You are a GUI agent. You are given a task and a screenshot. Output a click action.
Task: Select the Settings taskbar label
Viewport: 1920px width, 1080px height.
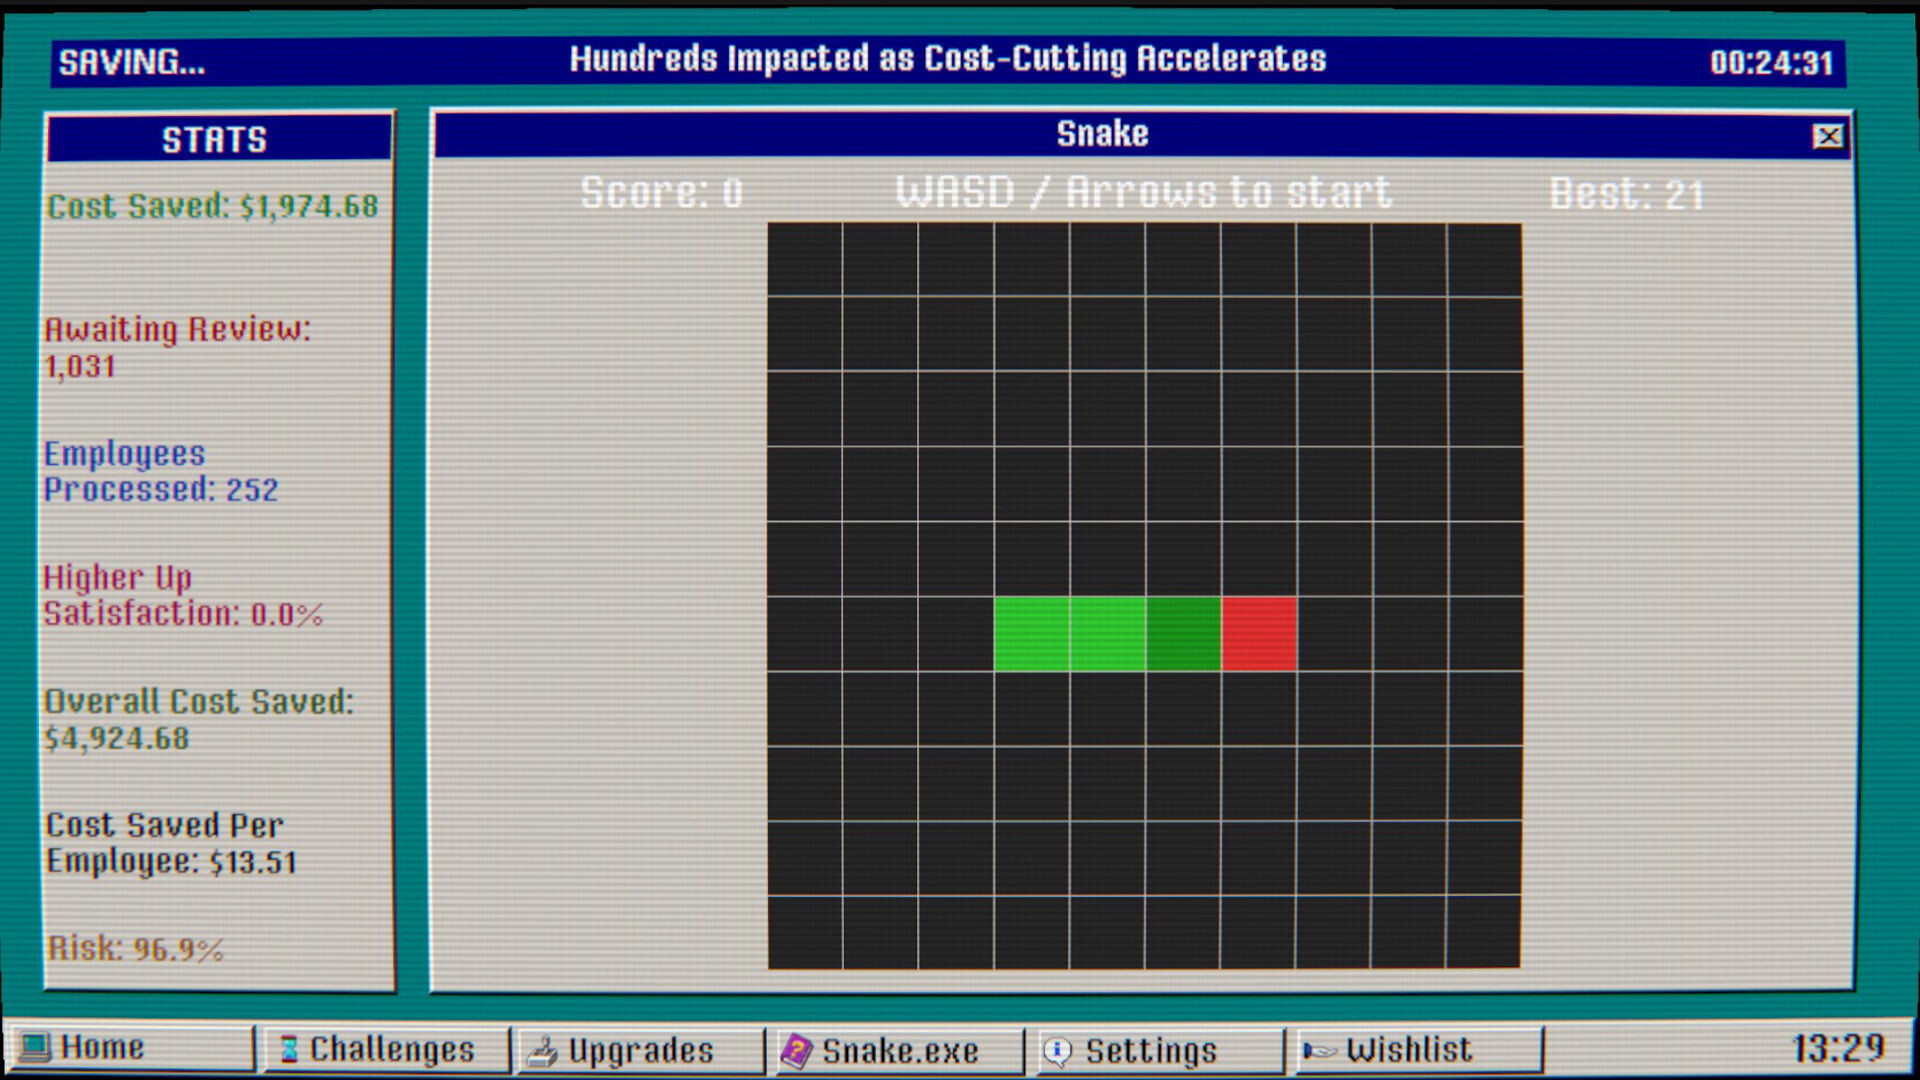click(1151, 1050)
